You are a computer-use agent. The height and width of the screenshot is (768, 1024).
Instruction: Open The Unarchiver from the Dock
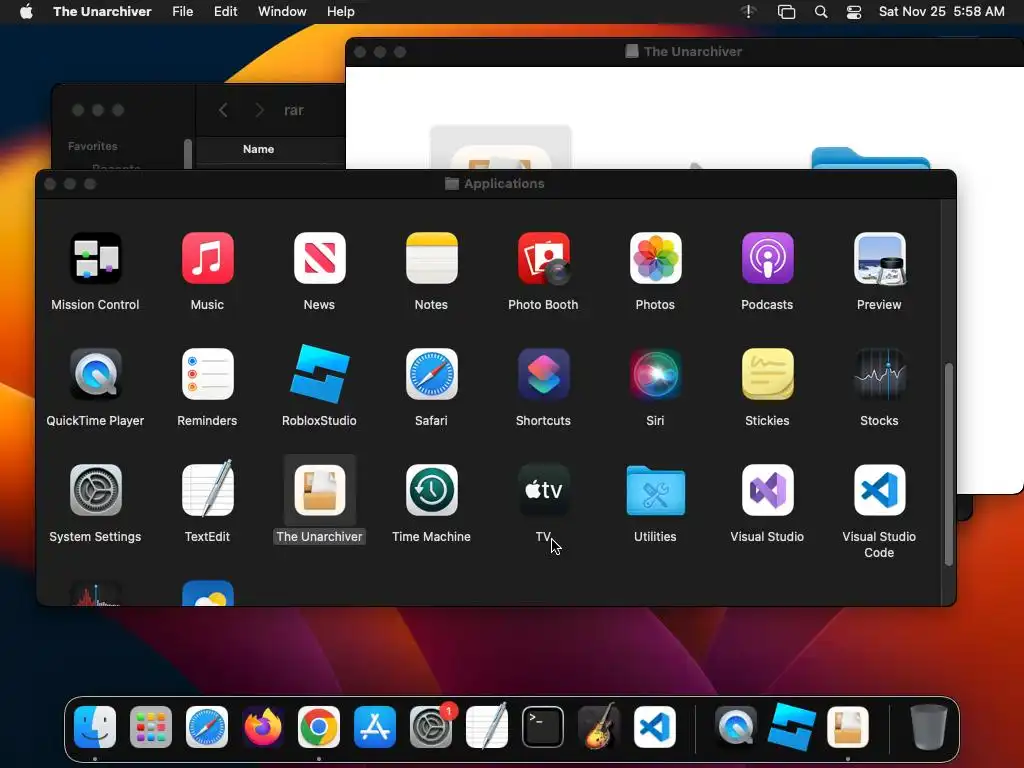click(848, 727)
